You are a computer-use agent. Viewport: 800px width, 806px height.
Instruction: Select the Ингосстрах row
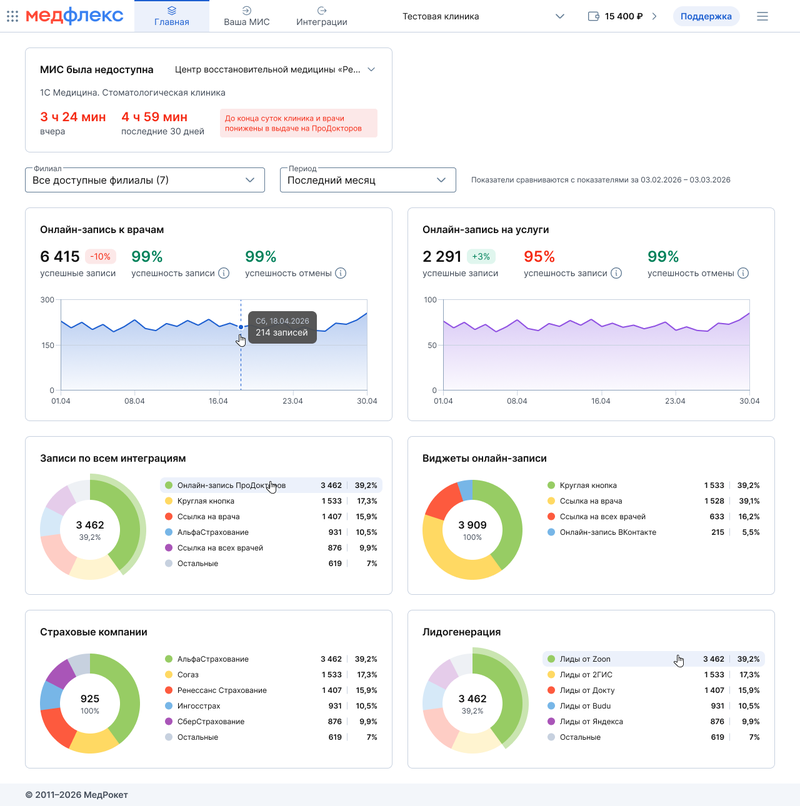tap(271, 706)
